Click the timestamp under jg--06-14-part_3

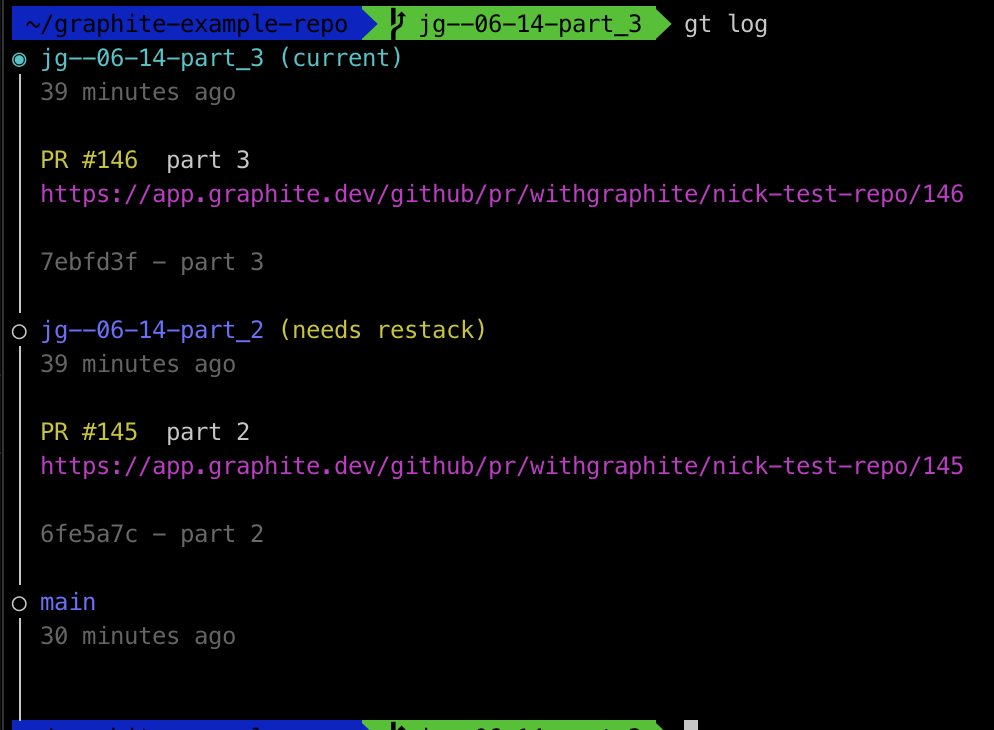pyautogui.click(x=138, y=93)
